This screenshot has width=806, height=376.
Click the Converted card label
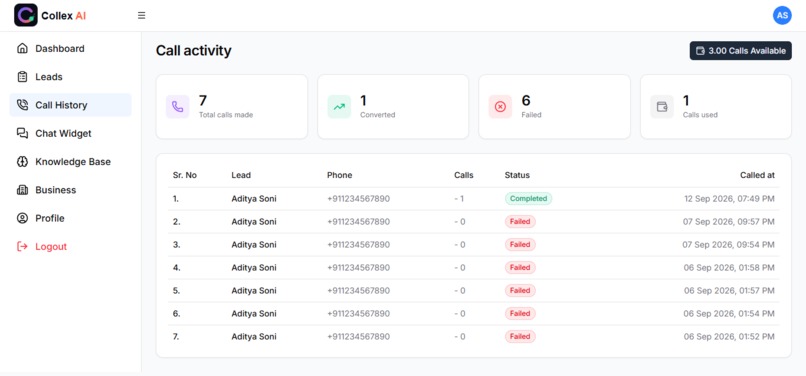point(377,115)
